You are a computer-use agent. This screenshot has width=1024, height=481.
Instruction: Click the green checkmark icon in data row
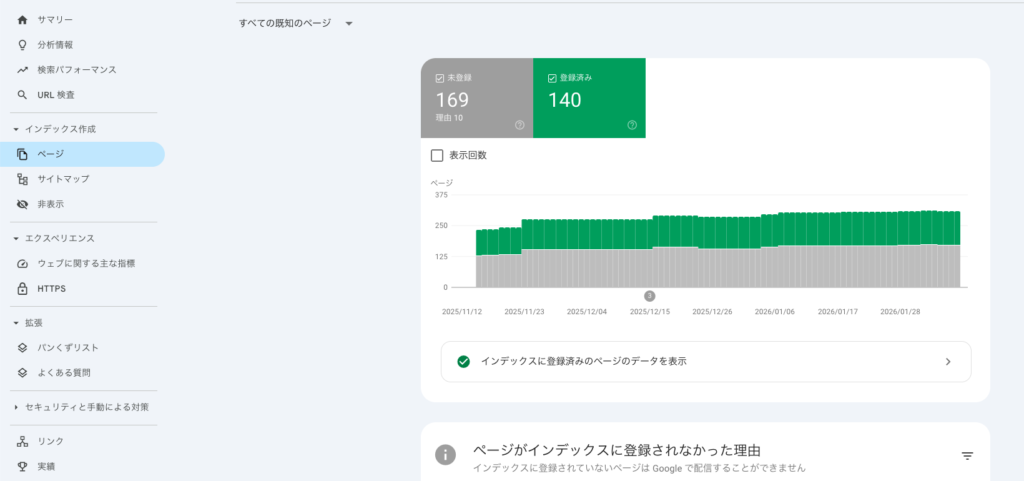[464, 362]
